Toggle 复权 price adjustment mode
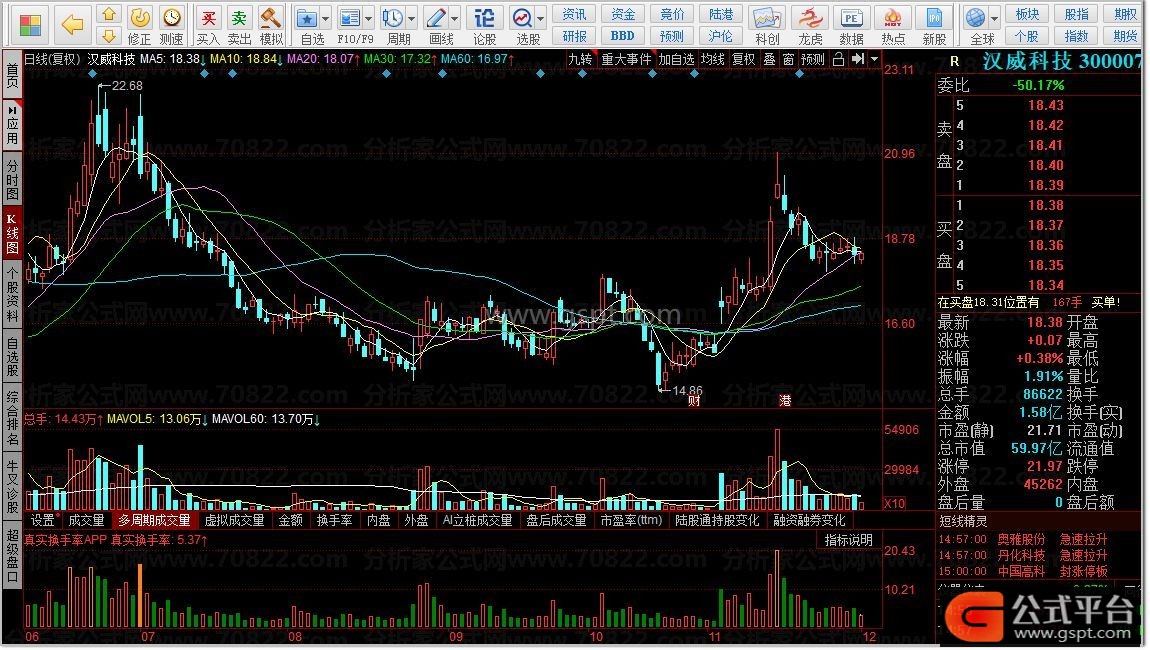The width and height of the screenshot is (1150, 650). point(744,59)
